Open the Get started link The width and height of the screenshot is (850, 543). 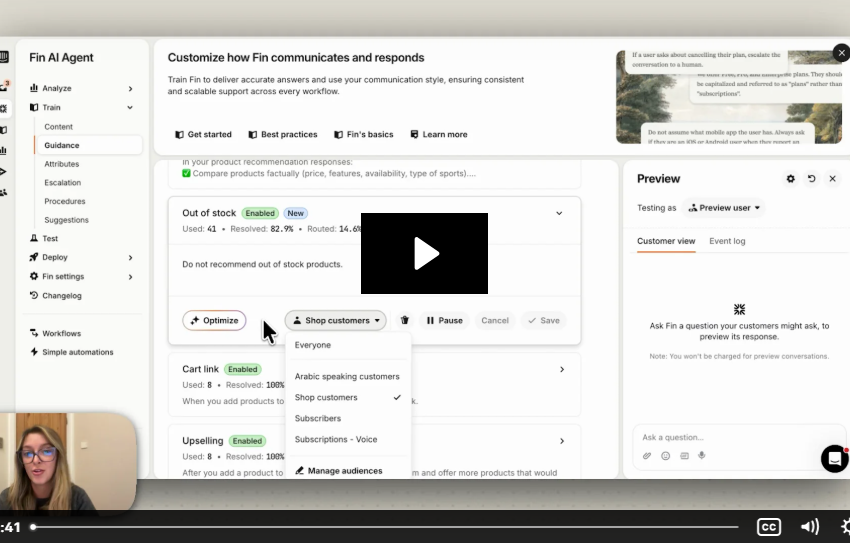pyautogui.click(x=203, y=134)
